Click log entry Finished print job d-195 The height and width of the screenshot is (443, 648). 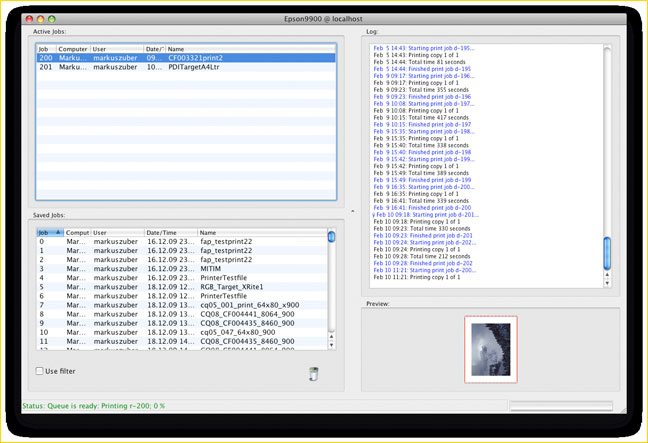pos(422,69)
